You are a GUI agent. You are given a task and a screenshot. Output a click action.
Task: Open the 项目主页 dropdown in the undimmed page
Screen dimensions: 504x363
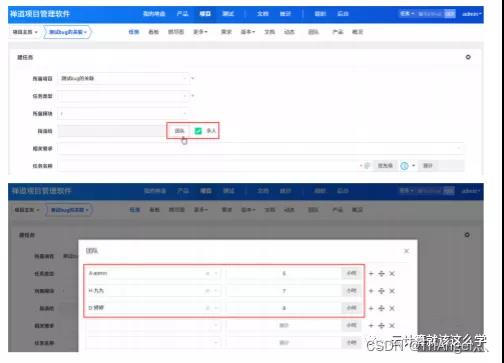[25, 32]
